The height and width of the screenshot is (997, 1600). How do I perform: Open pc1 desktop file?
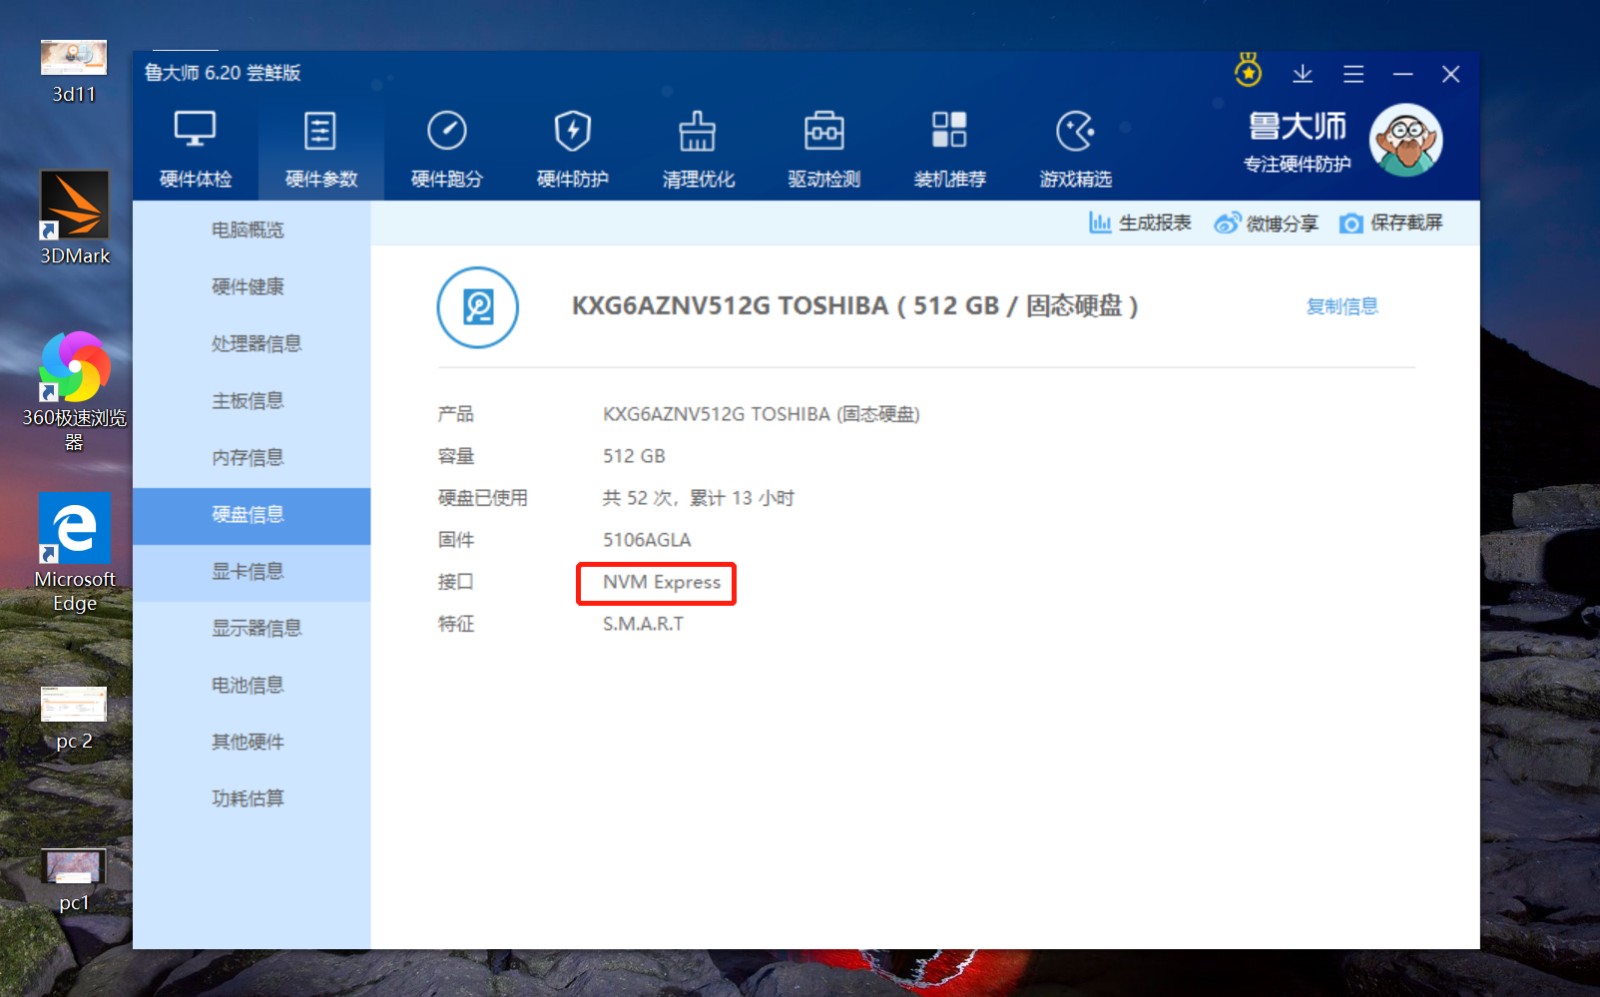point(74,880)
